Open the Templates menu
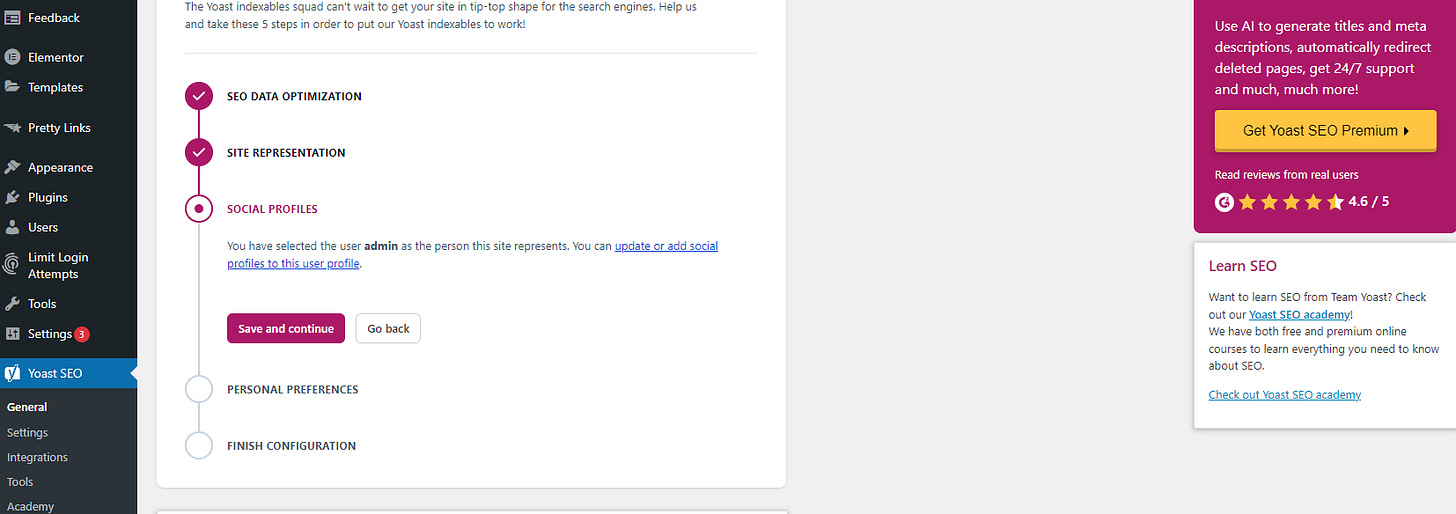The image size is (1456, 514). (68, 87)
